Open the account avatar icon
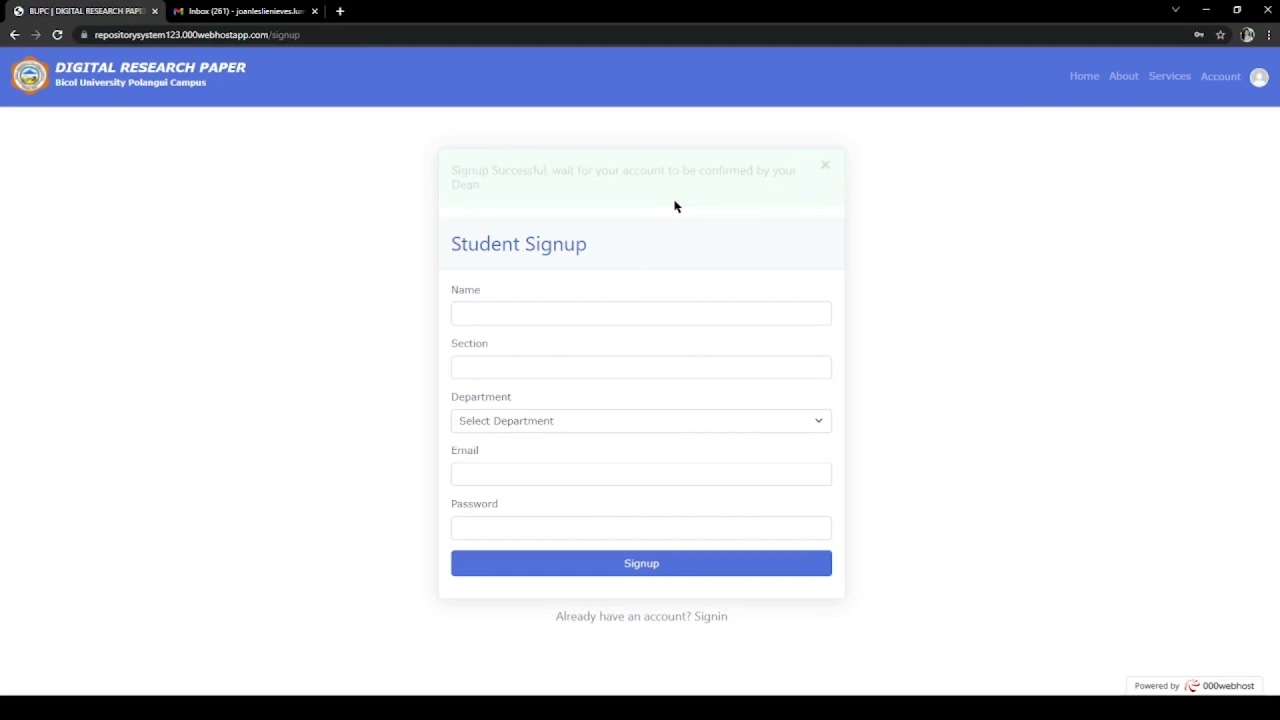 [x=1259, y=77]
